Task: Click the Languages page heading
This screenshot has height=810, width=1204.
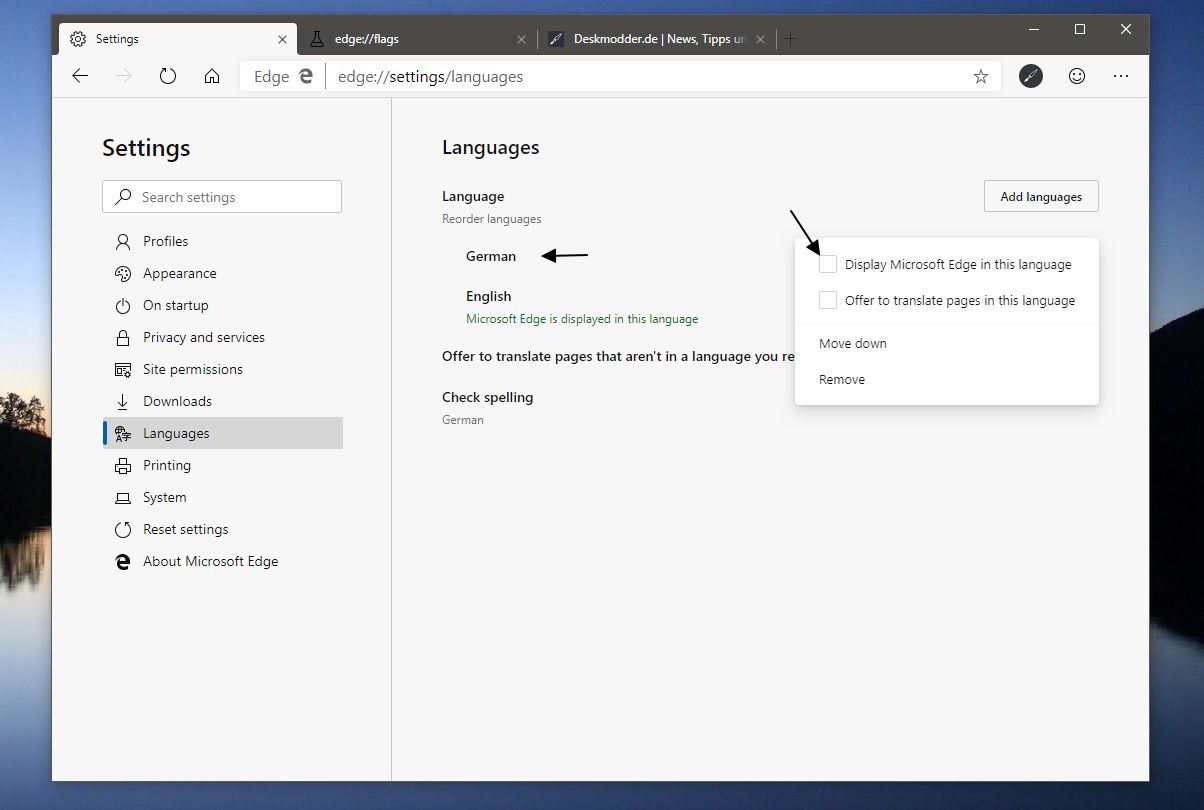Action: point(491,147)
